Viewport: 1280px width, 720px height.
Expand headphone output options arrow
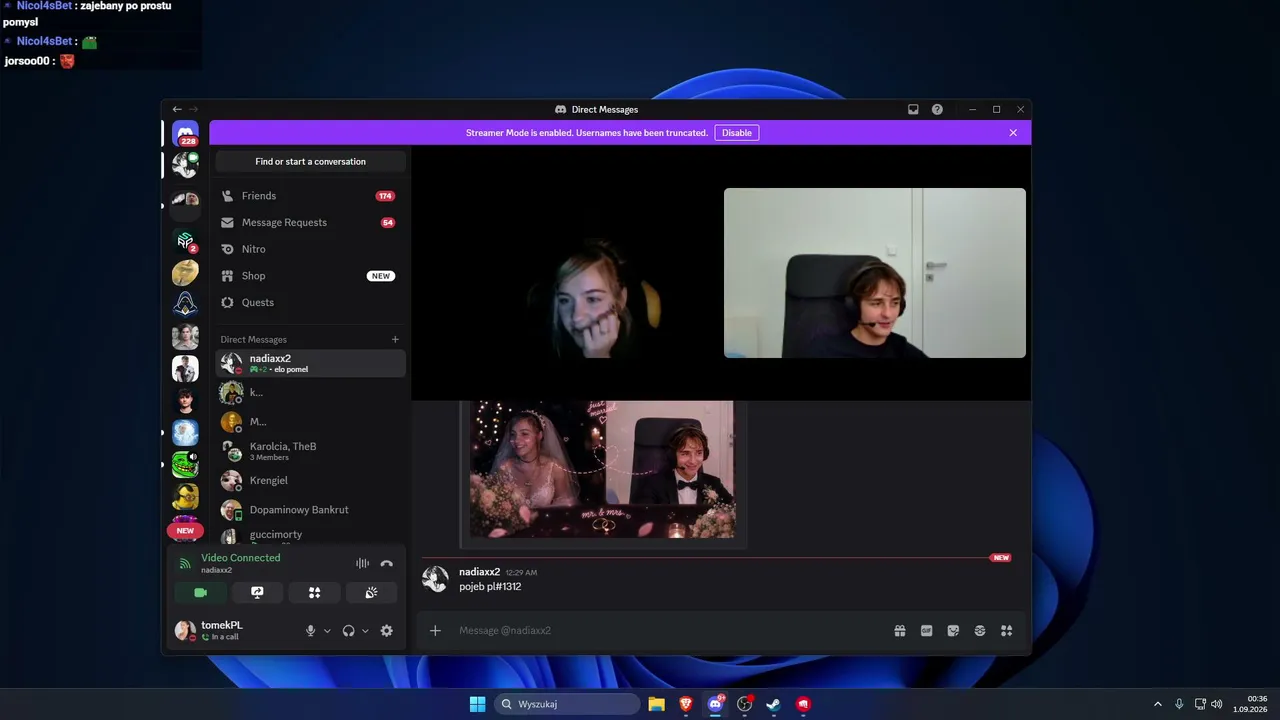pos(365,631)
